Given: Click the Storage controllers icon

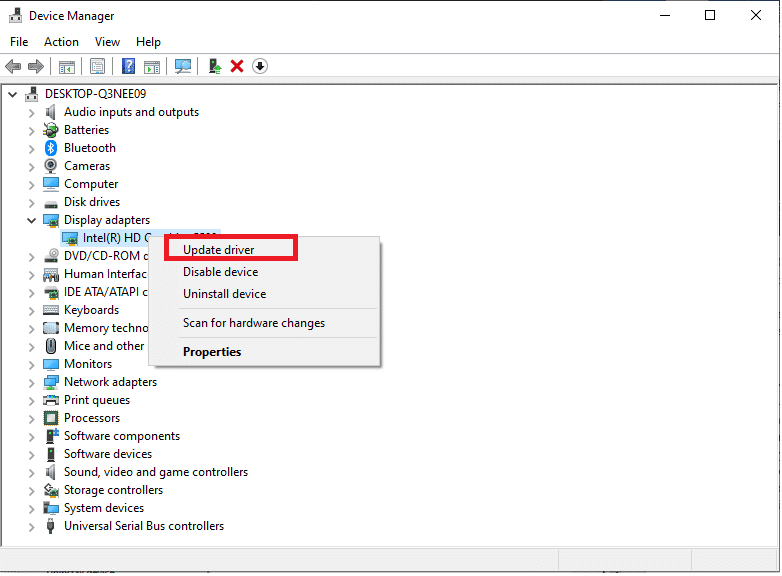Looking at the screenshot, I should coord(51,490).
